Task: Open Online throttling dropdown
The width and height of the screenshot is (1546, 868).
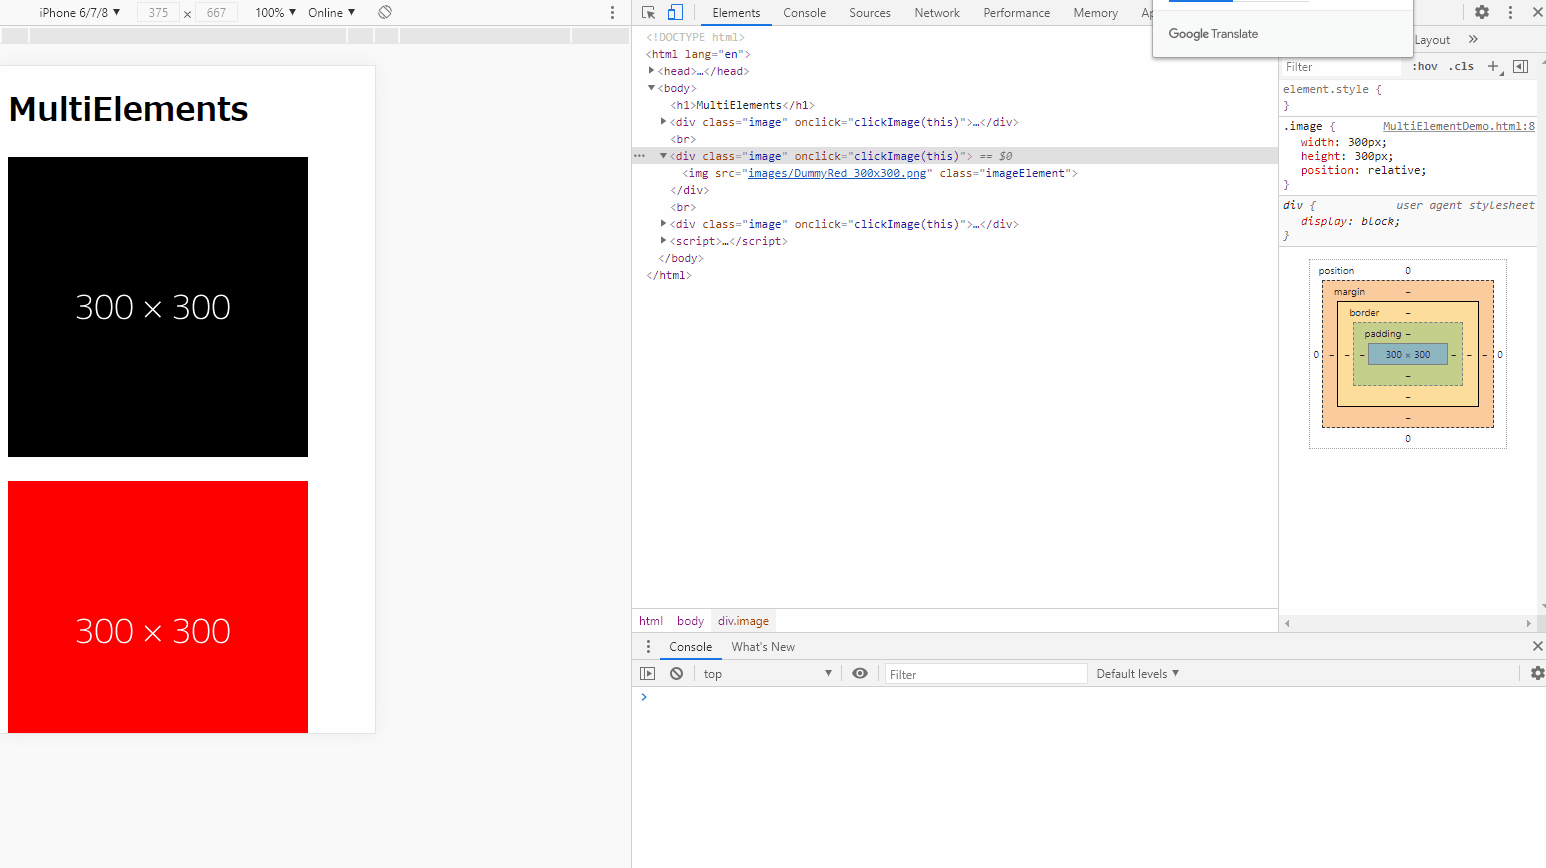Action: (x=331, y=12)
